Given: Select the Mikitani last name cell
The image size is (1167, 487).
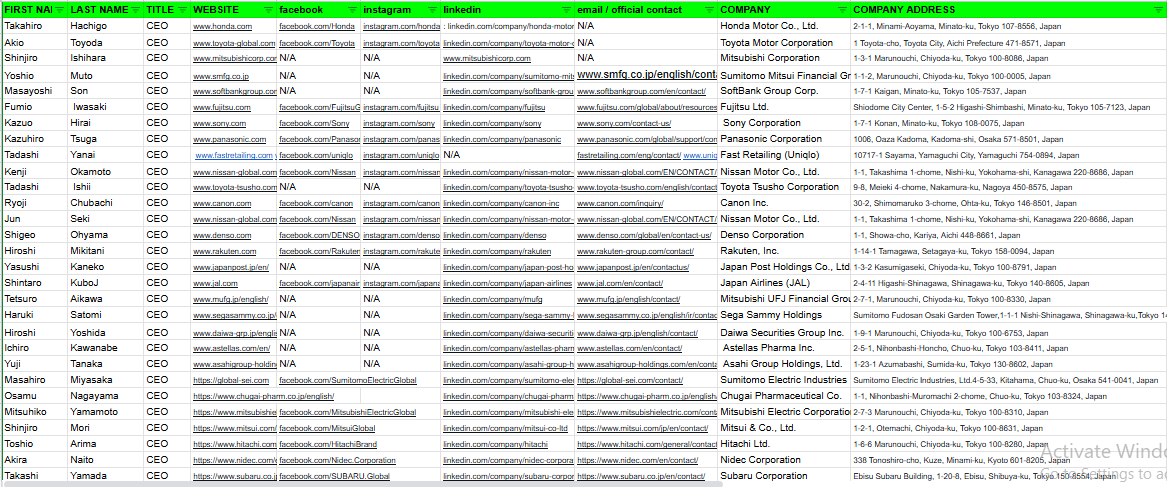Looking at the screenshot, I should pyautogui.click(x=106, y=251).
